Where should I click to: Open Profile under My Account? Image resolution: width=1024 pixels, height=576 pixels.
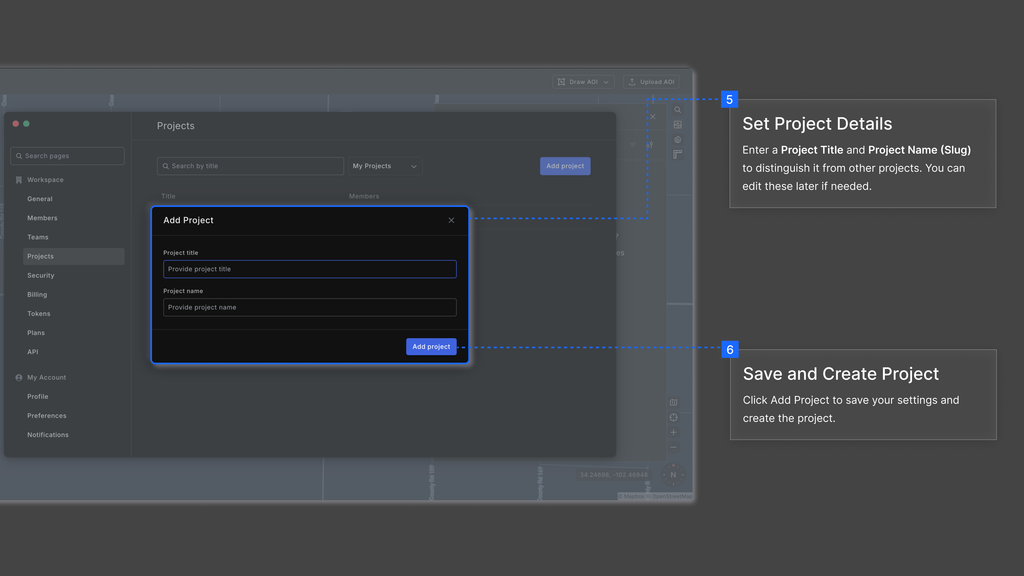point(38,396)
